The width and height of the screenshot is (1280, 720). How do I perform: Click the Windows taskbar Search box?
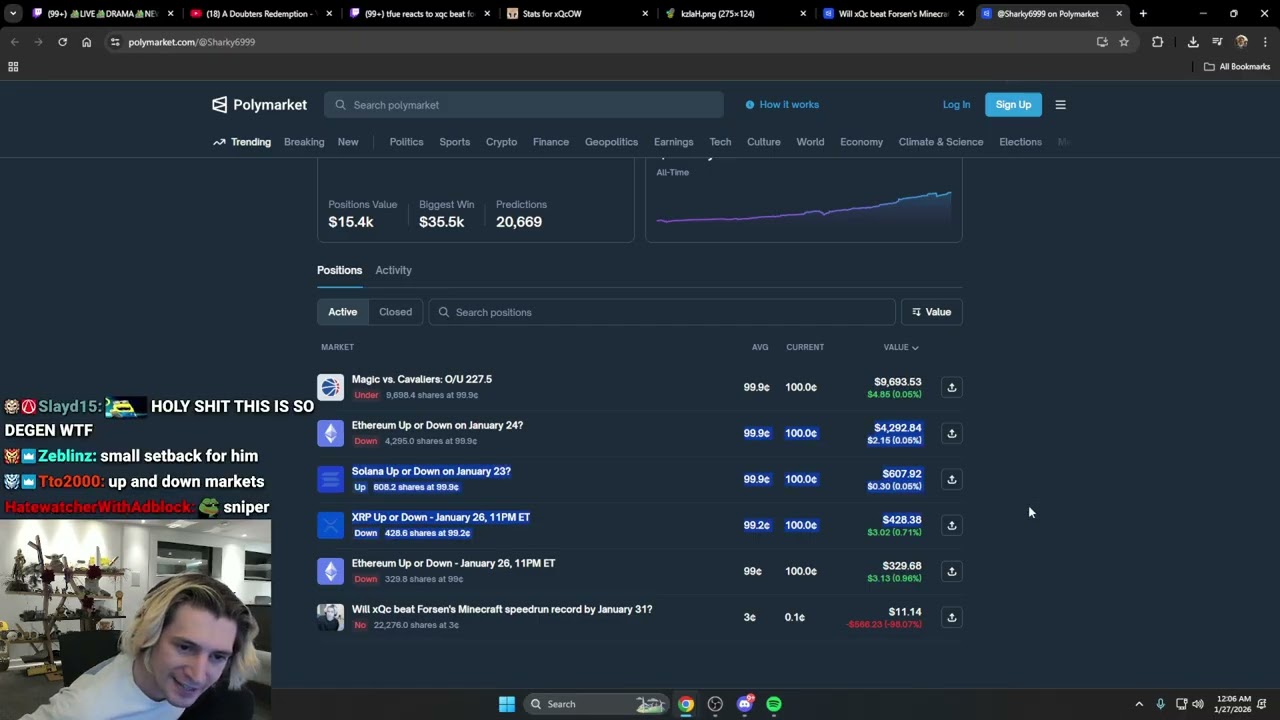click(x=595, y=704)
